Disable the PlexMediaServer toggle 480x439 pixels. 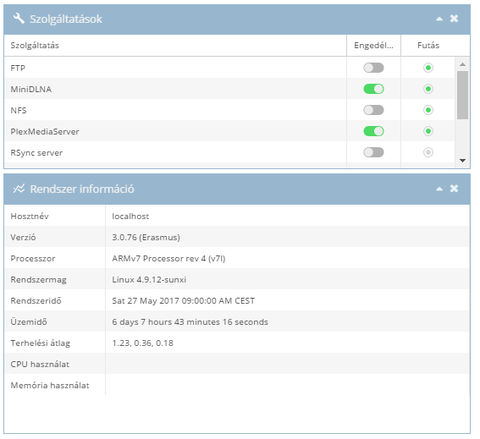pos(373,131)
